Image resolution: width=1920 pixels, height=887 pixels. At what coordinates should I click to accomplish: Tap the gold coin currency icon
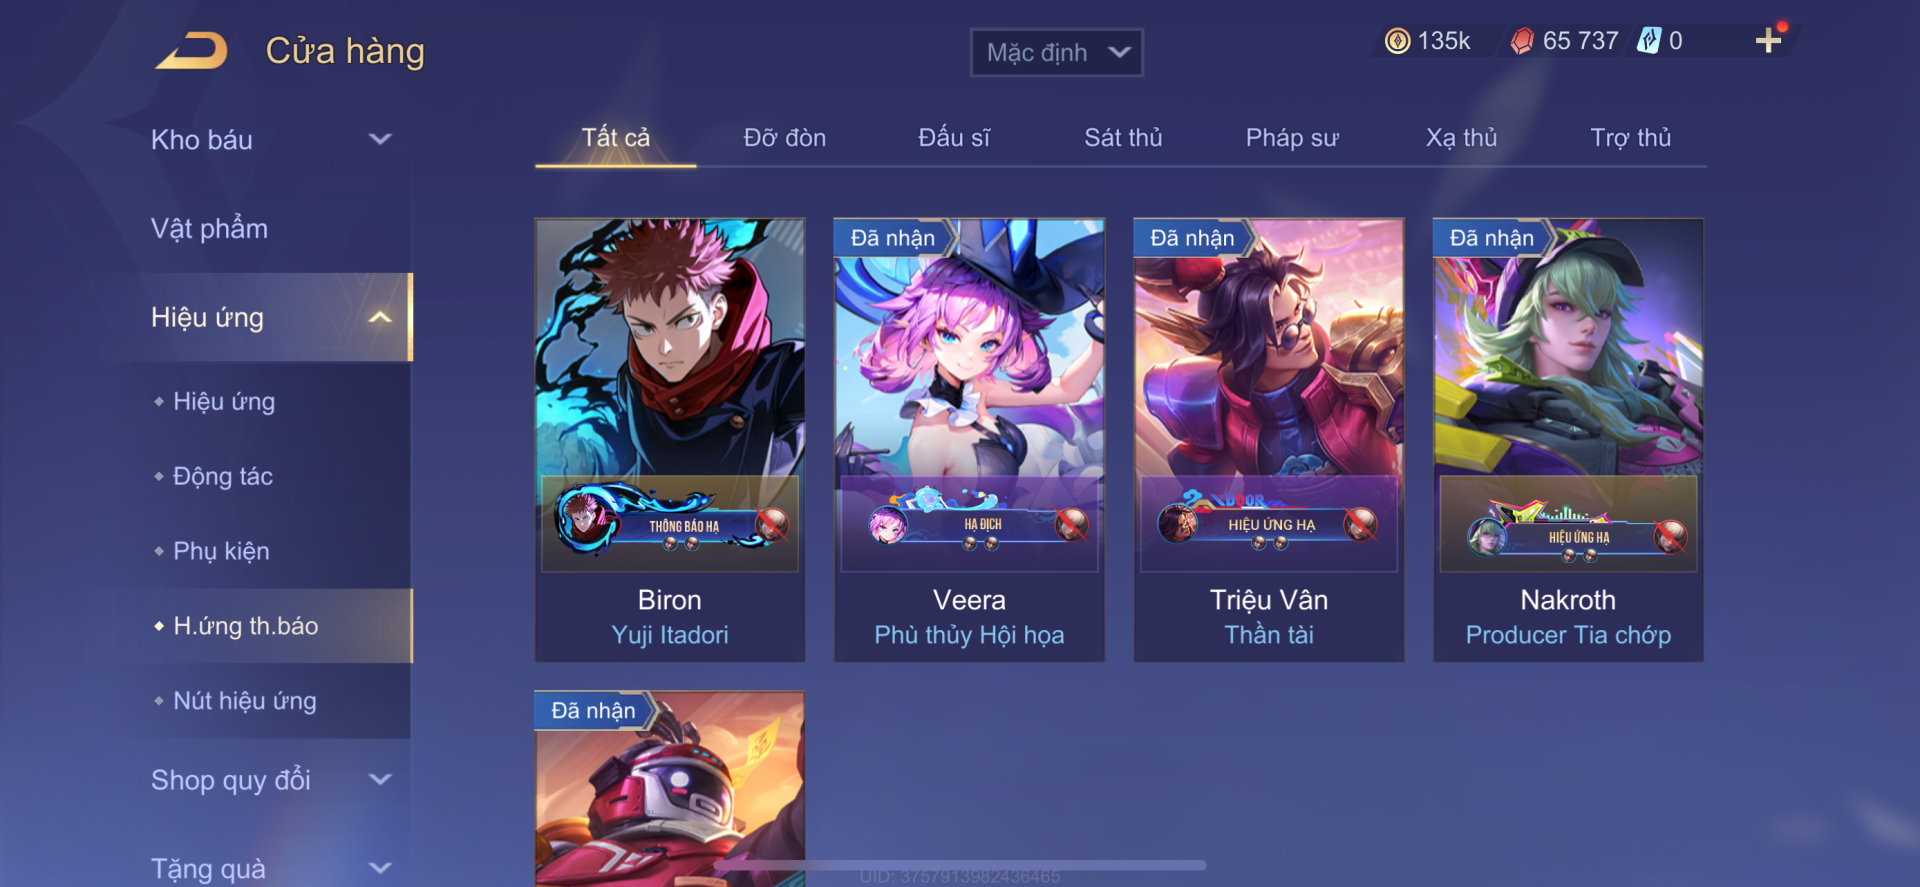(1397, 41)
